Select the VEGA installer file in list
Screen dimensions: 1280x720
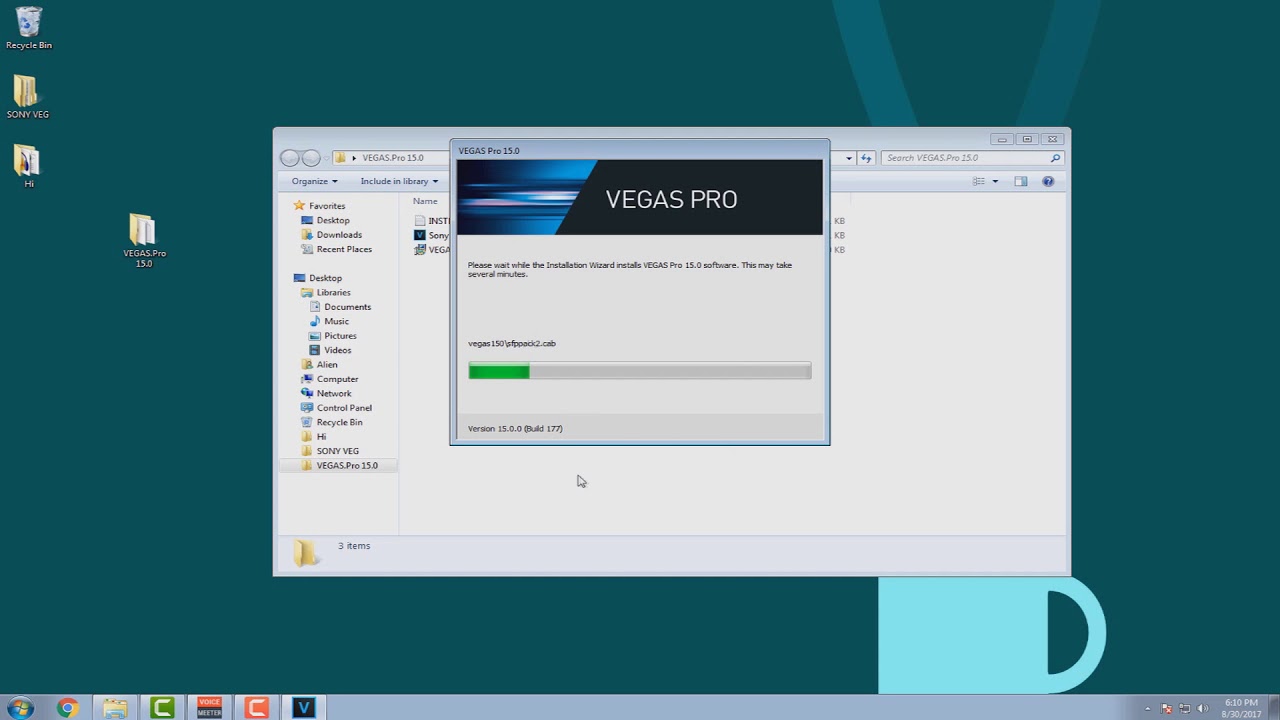pyautogui.click(x=432, y=250)
